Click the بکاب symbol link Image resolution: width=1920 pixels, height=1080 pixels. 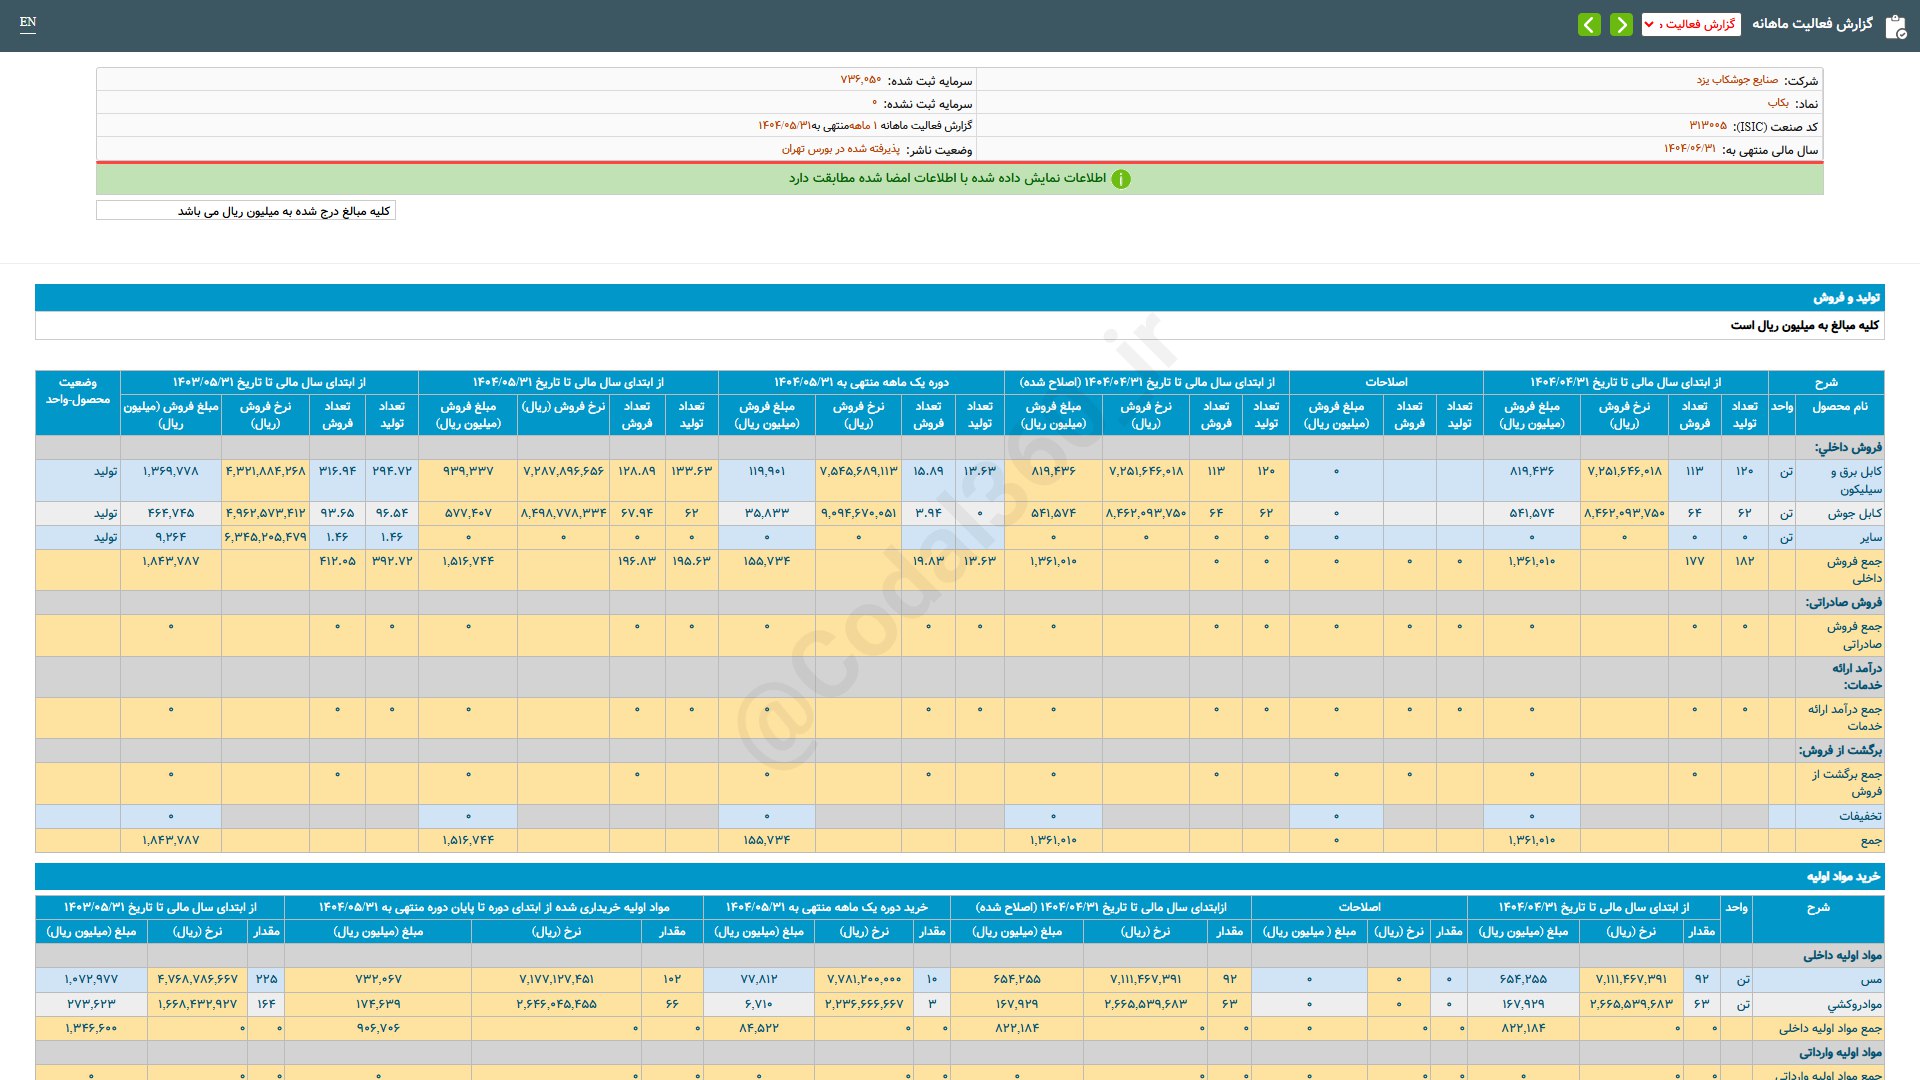(1777, 103)
